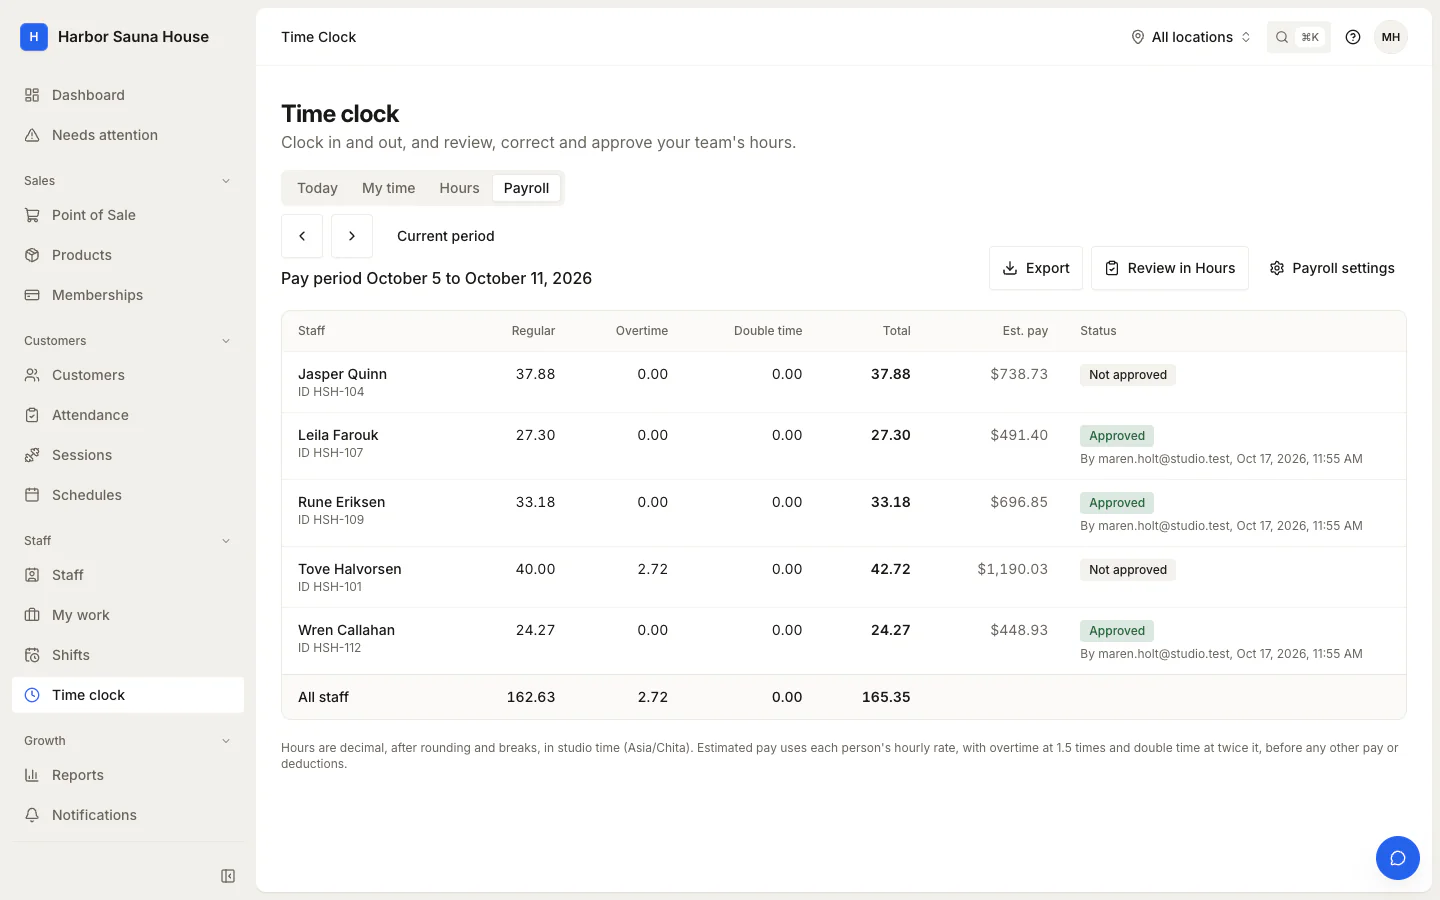Go to next pay period
Screen dimensions: 1440x900
point(352,236)
